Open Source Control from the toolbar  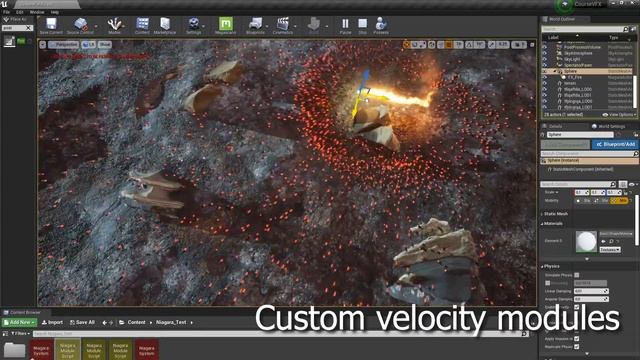click(80, 26)
